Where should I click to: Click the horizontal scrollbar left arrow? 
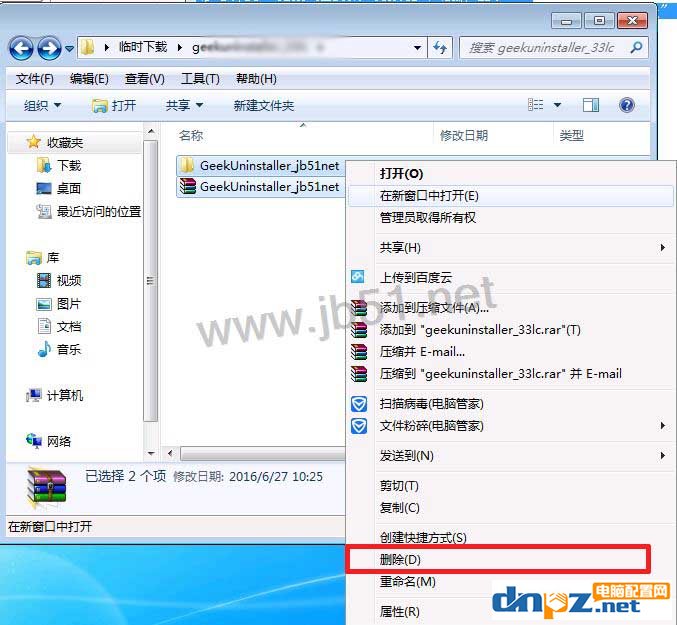pos(170,453)
